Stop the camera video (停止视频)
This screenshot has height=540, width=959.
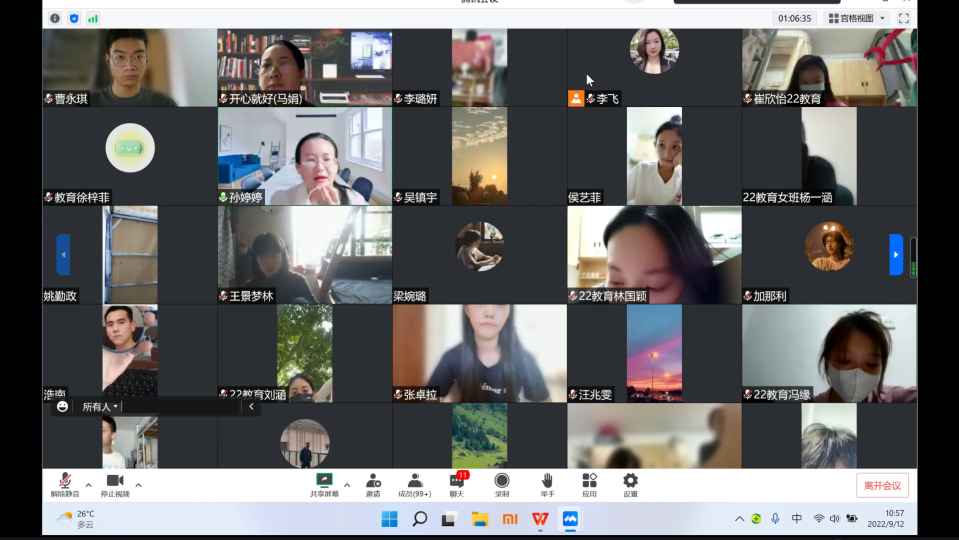[115, 484]
